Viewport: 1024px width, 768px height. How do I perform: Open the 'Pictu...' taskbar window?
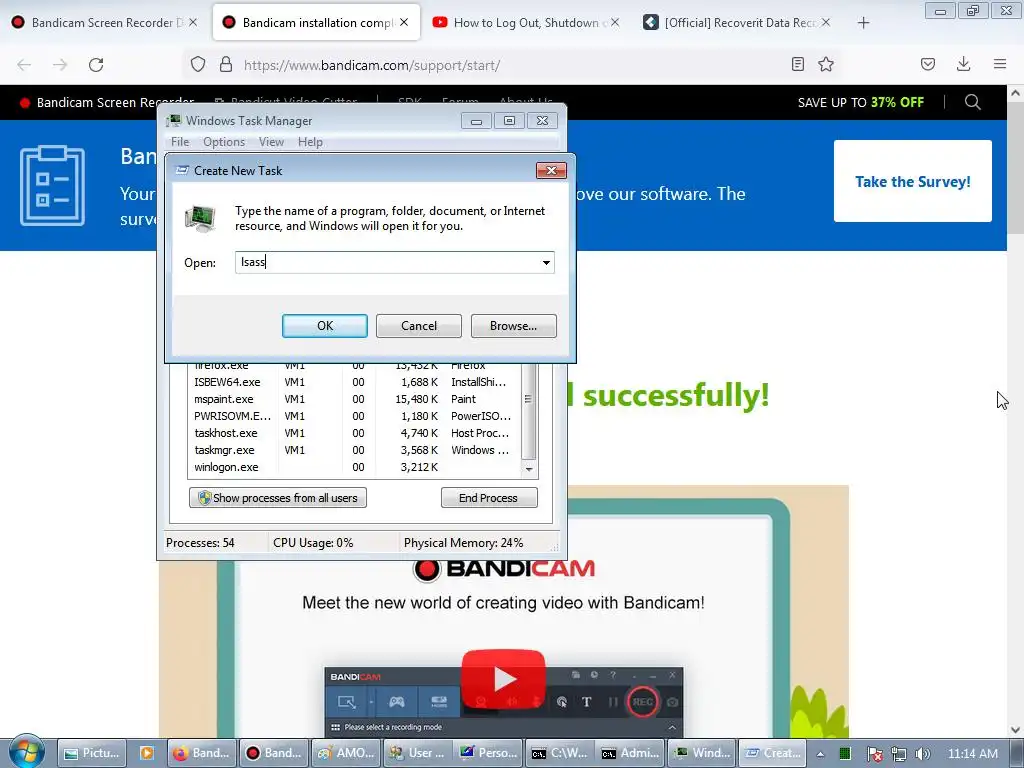91,753
